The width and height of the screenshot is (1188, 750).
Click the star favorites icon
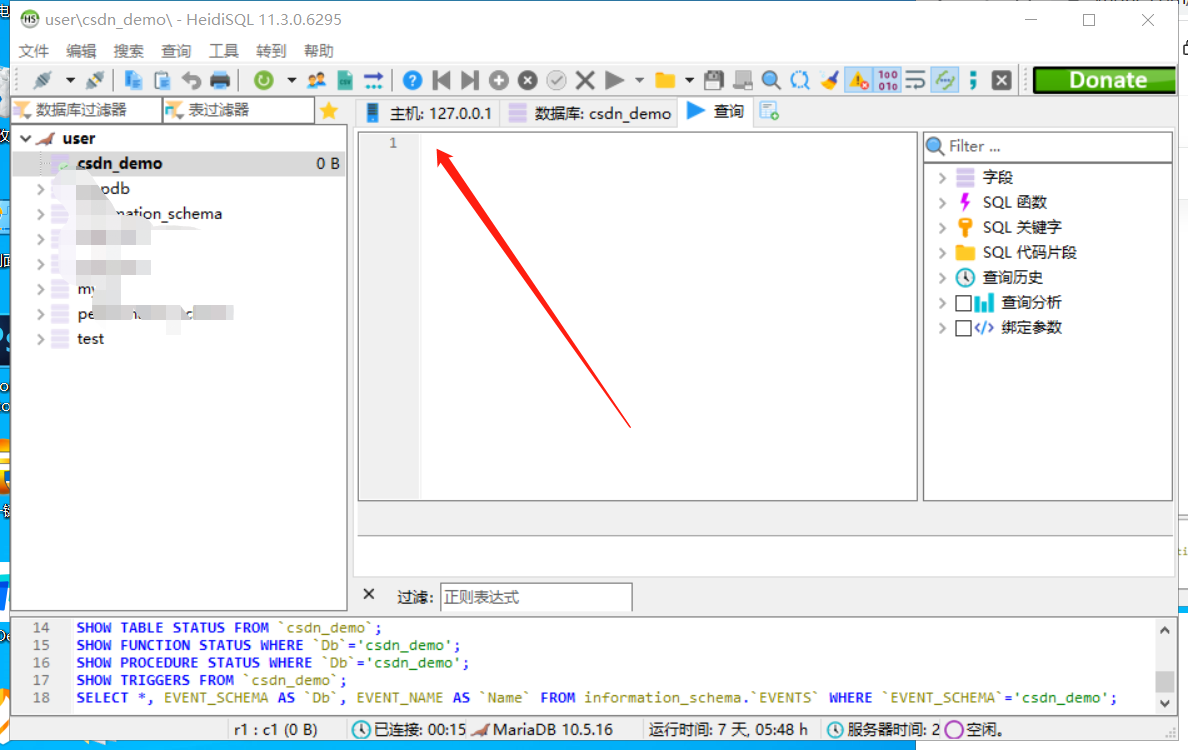[329, 111]
